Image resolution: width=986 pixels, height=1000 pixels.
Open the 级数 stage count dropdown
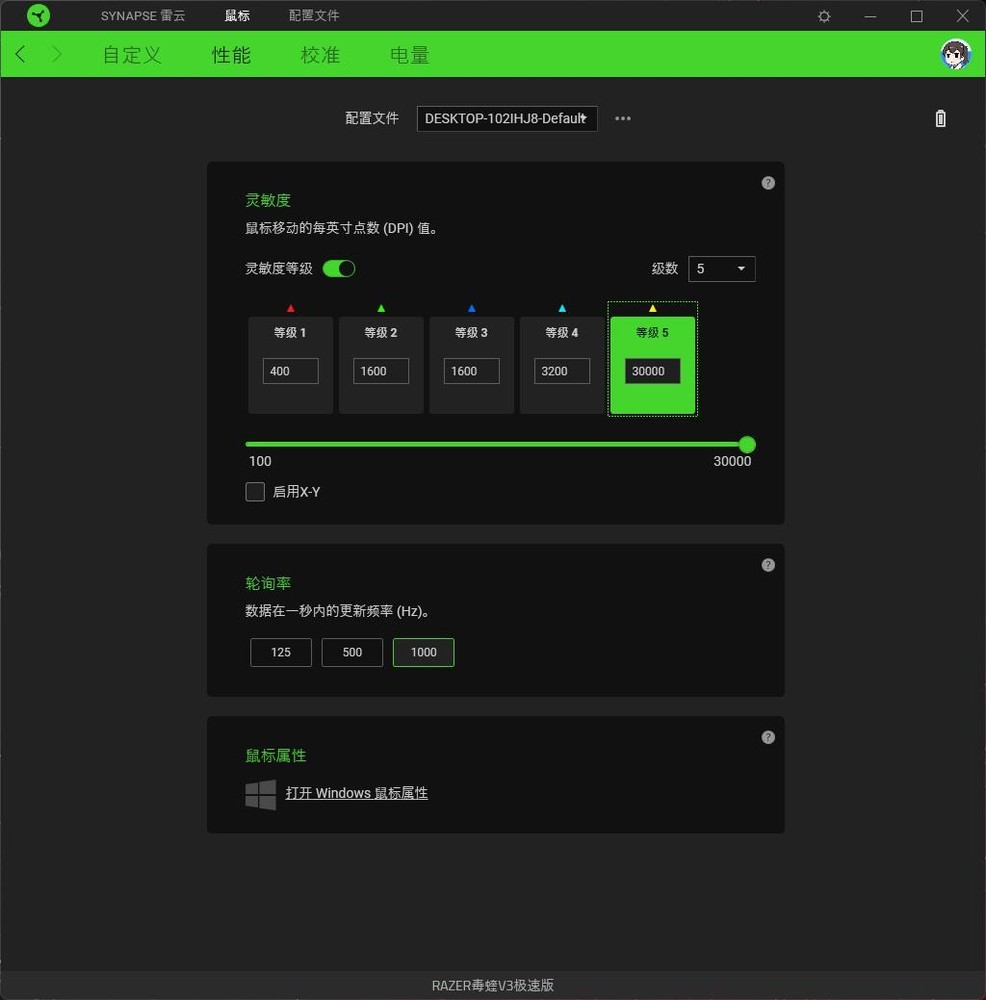[721, 268]
